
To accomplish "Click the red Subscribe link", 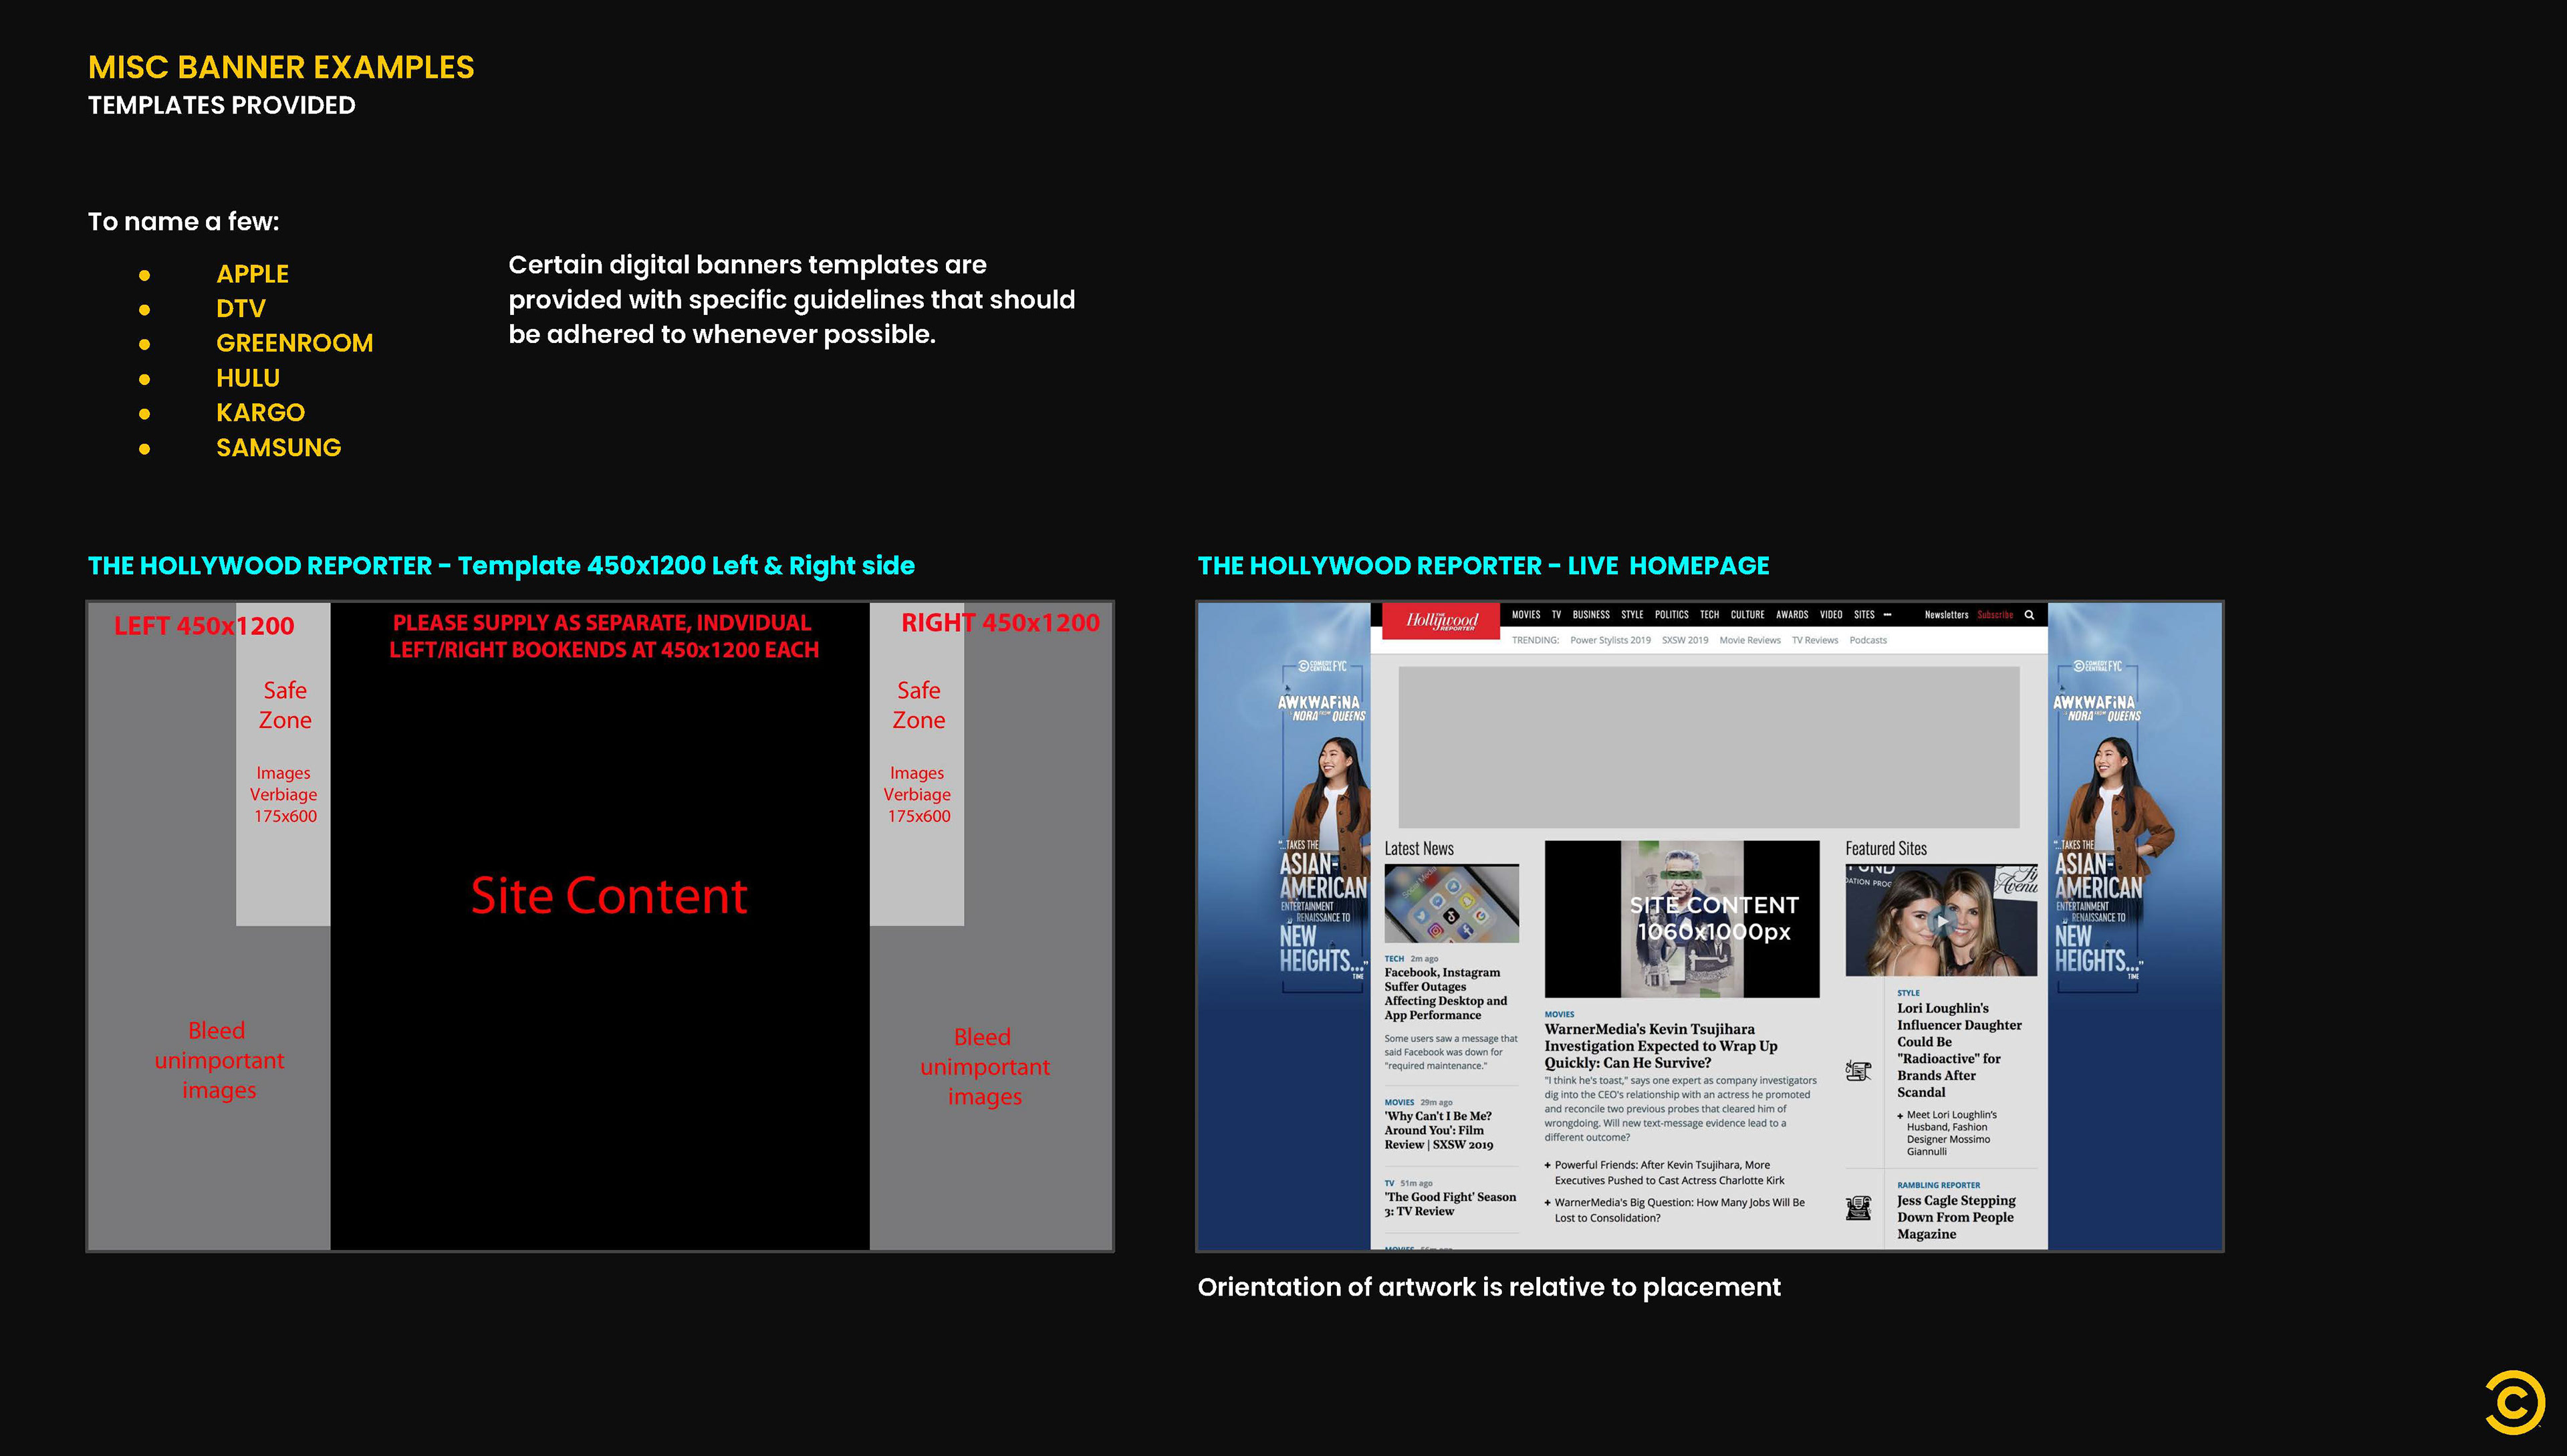I will 1995,615.
